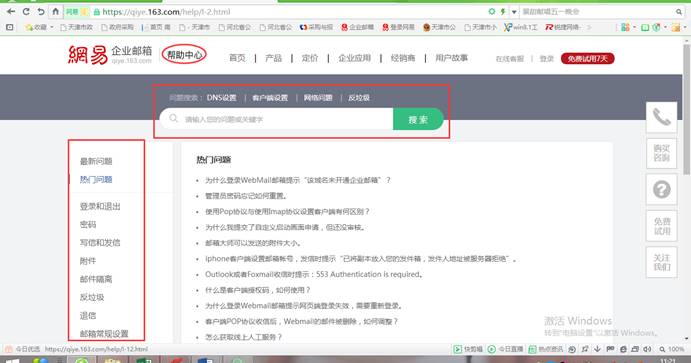Open the 退信 sidebar category

pyautogui.click(x=88, y=315)
